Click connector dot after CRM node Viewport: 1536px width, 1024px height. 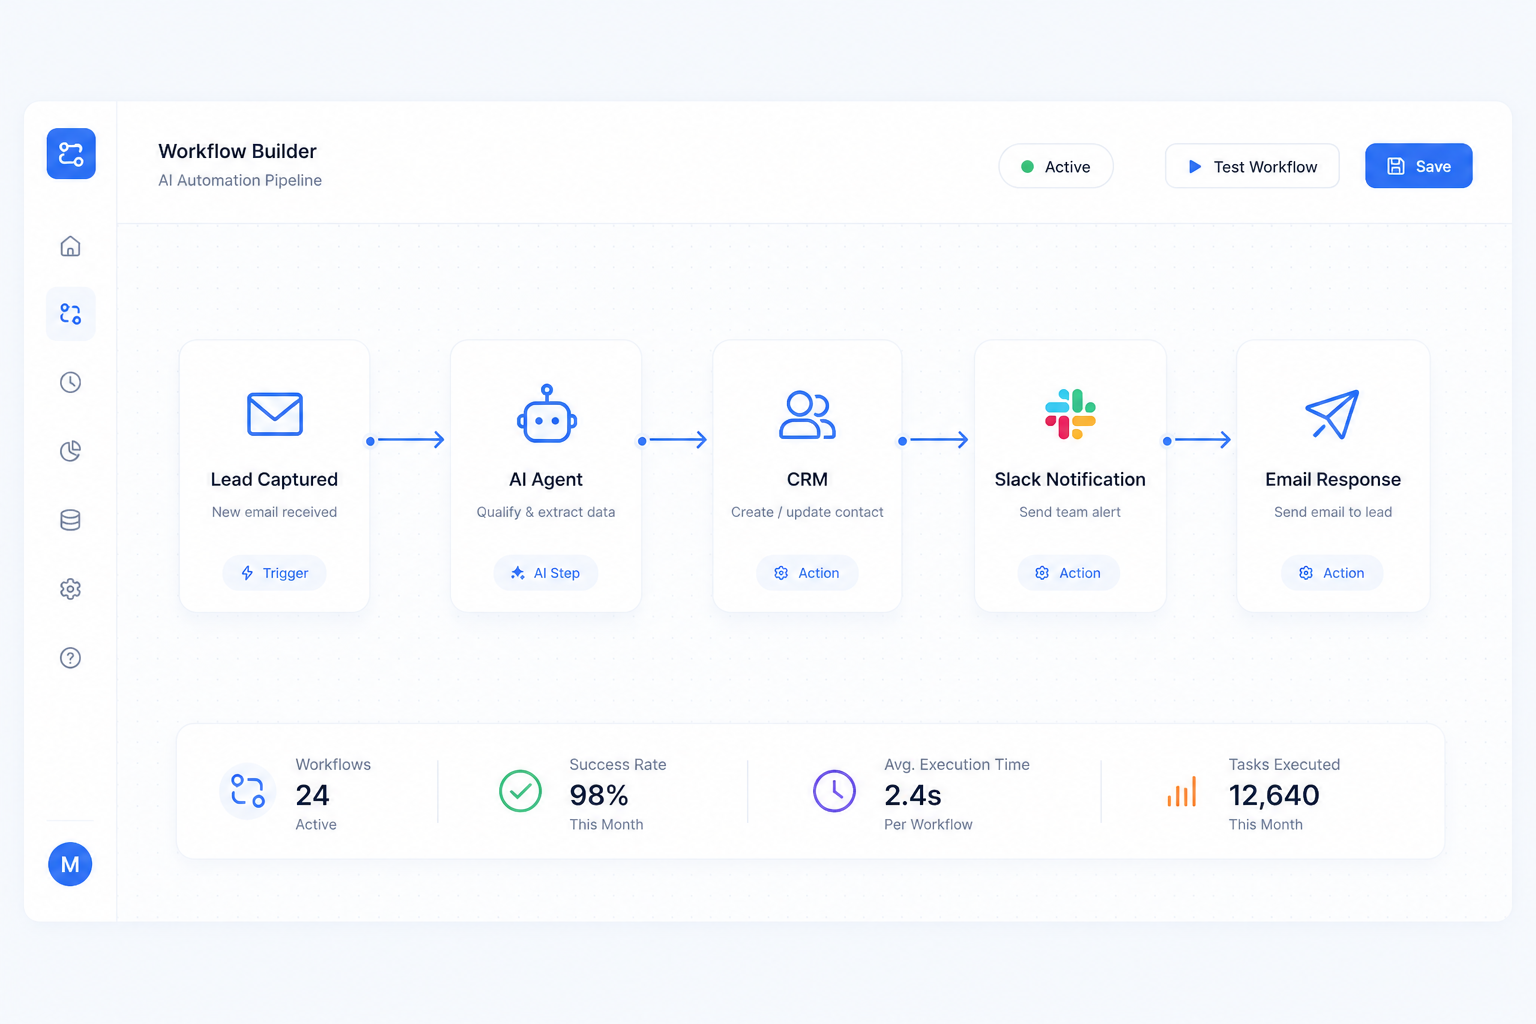903,441
